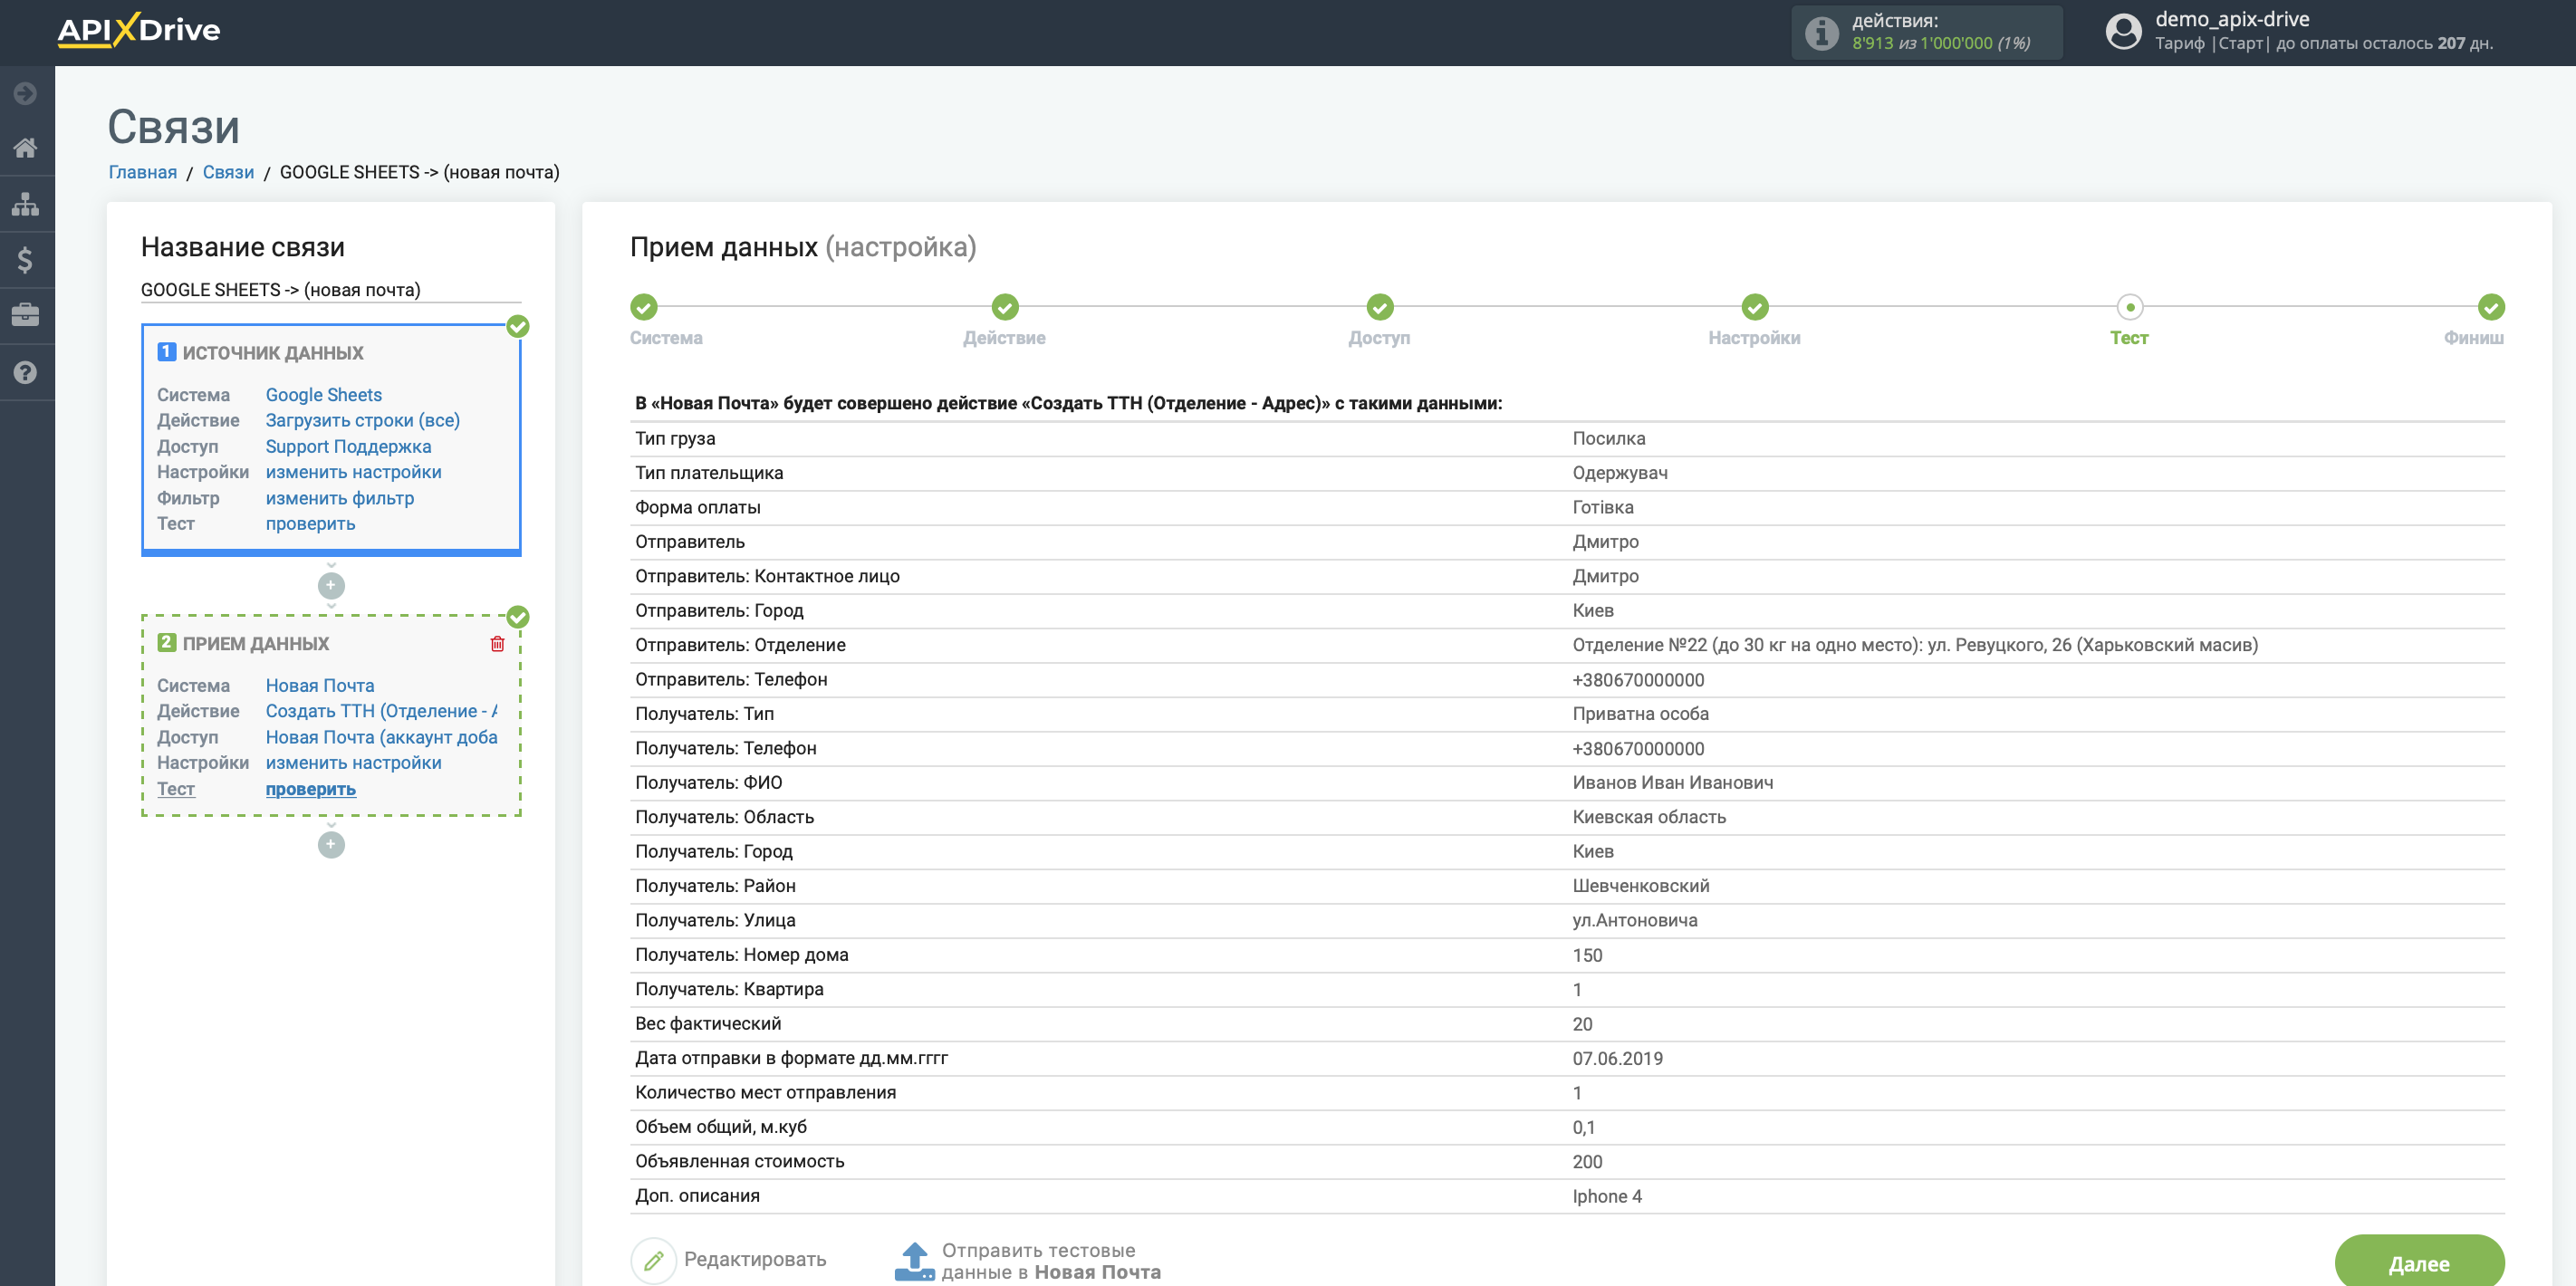Click the Одержувач payer type value
This screenshot has height=1286, width=2576.
coord(1620,473)
